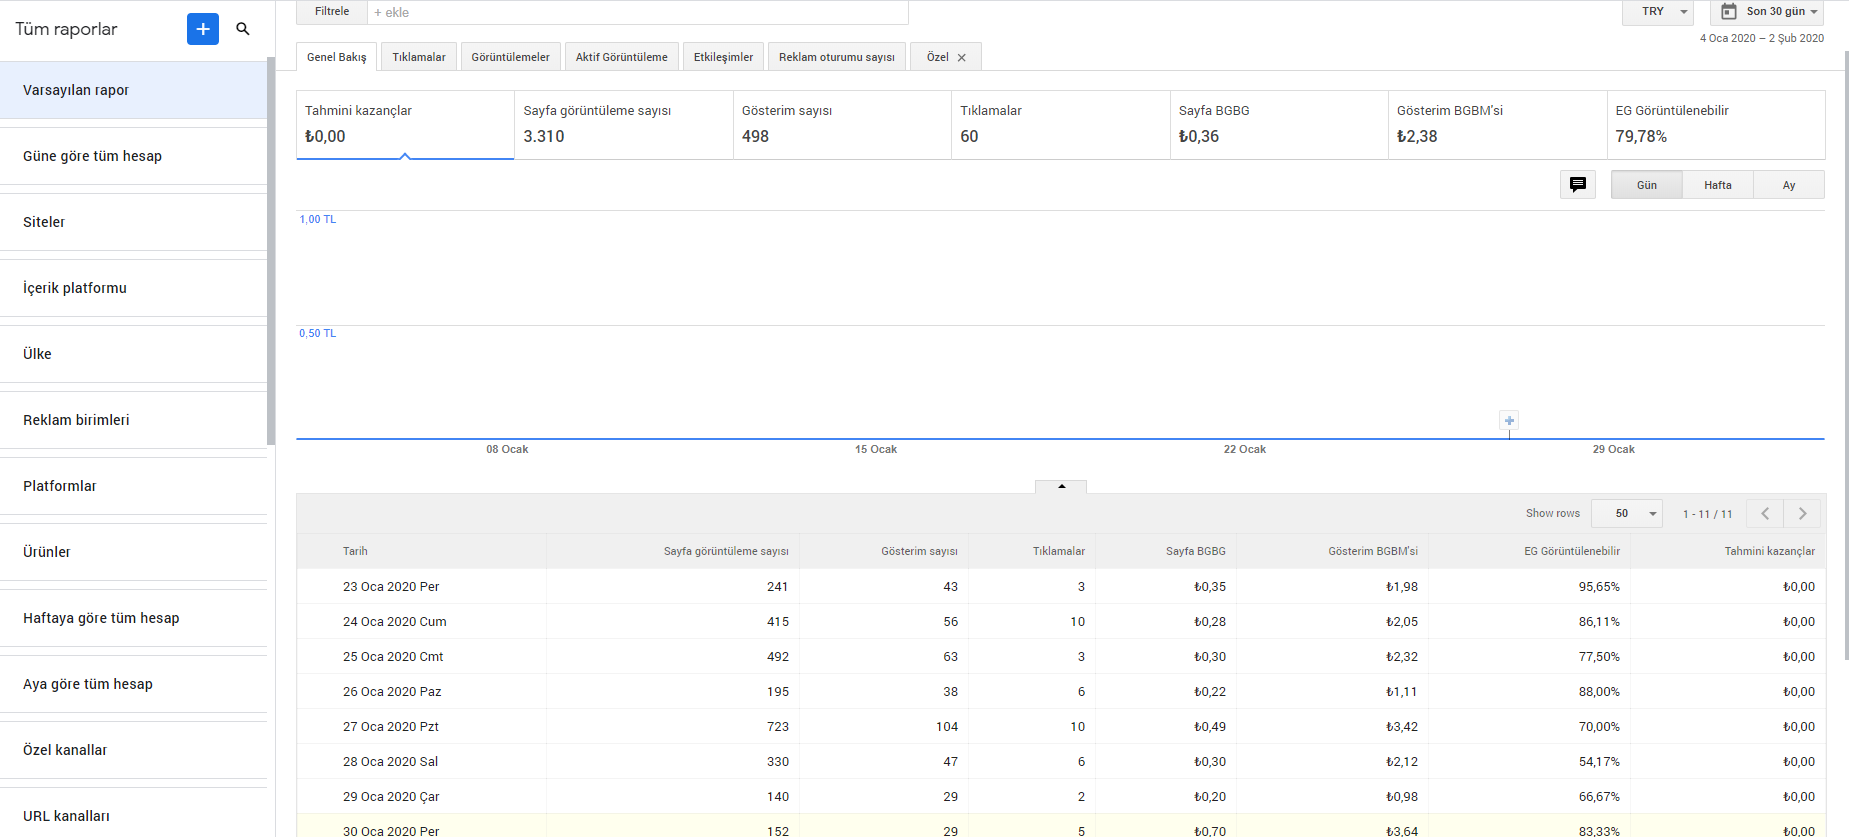Click the '23 Oca 2020 Per' table row date
Image resolution: width=1849 pixels, height=837 pixels.
tap(391, 587)
